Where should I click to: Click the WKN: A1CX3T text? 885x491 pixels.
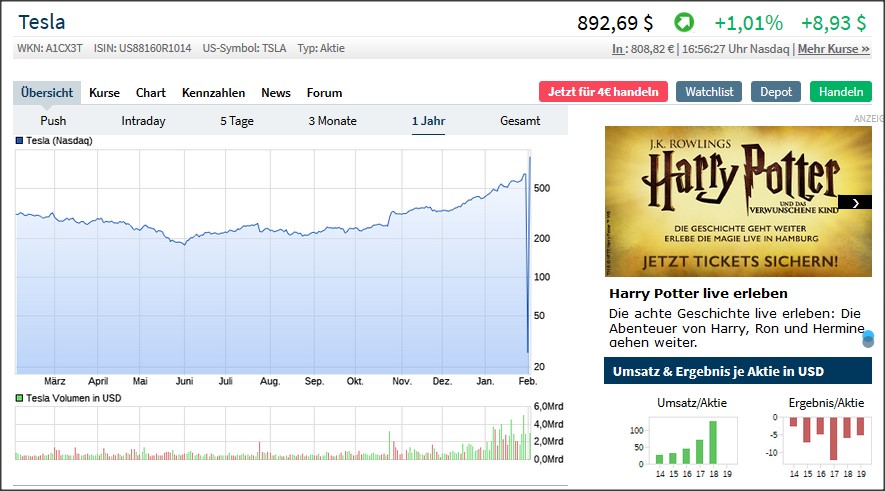(50, 49)
